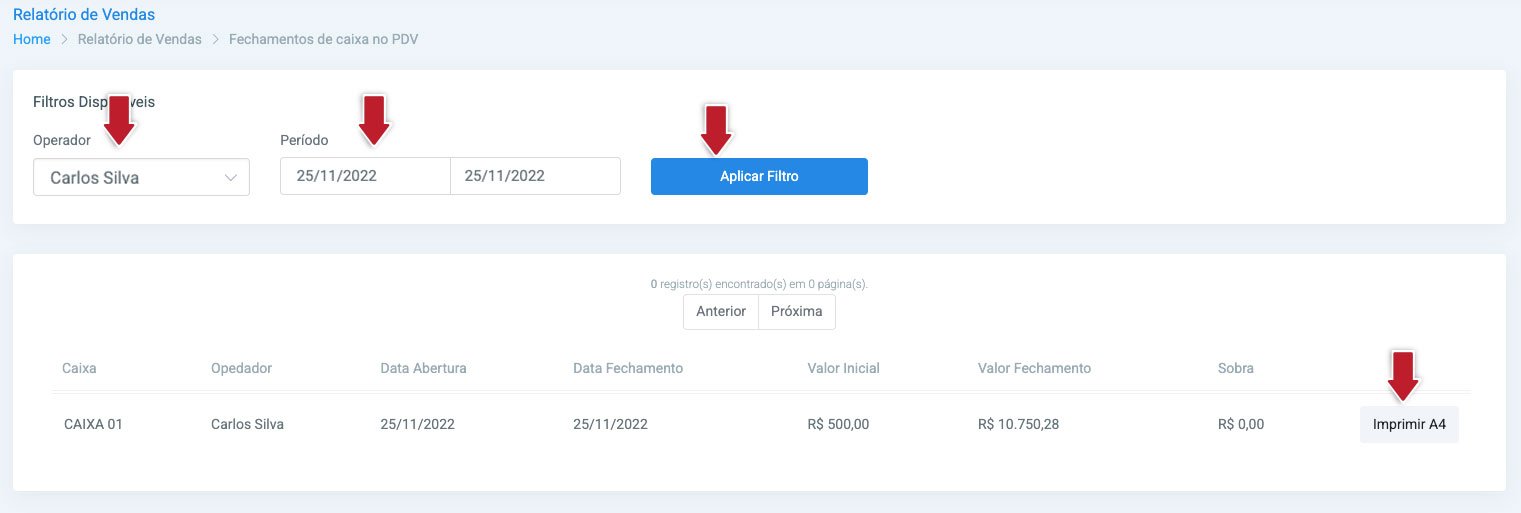Click the Data Fechamento column header
The height and width of the screenshot is (513, 1521).
click(628, 368)
